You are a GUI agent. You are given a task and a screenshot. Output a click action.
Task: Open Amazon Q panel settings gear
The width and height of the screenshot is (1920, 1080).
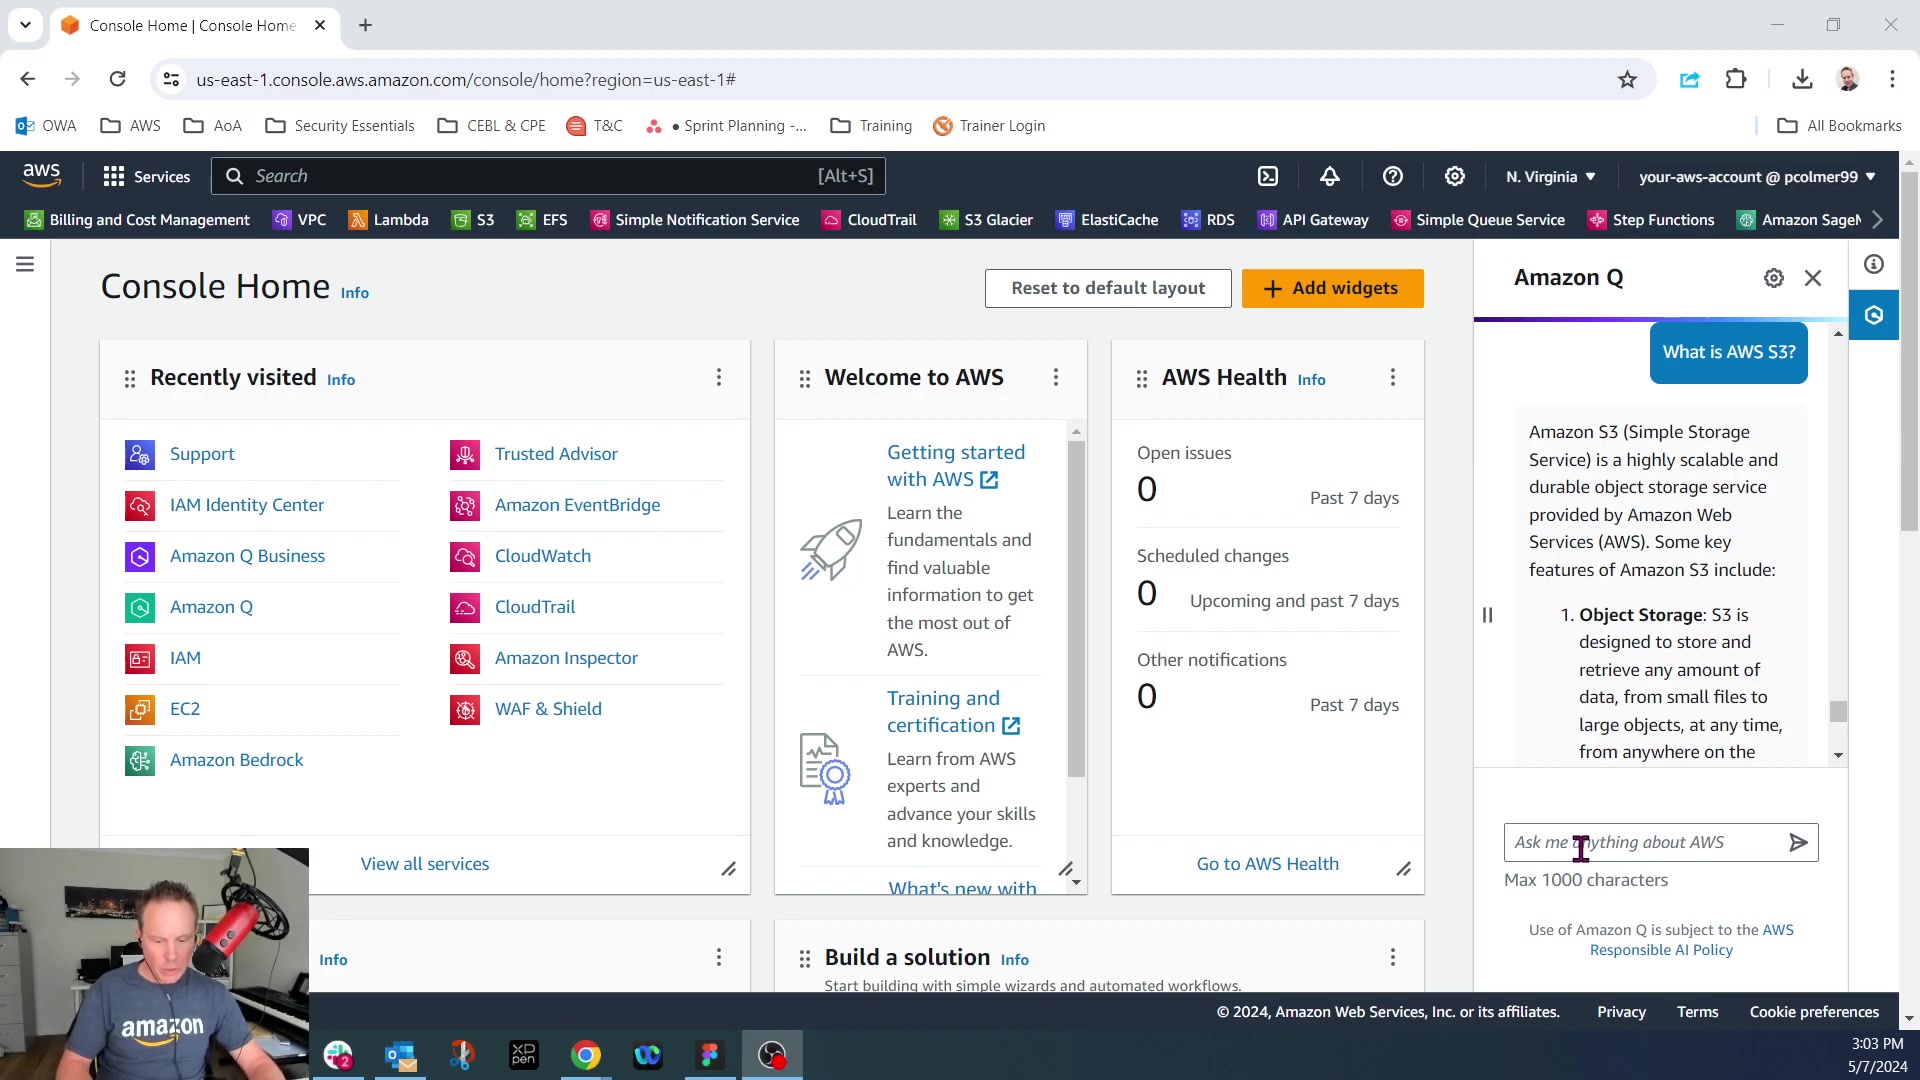[1774, 278]
